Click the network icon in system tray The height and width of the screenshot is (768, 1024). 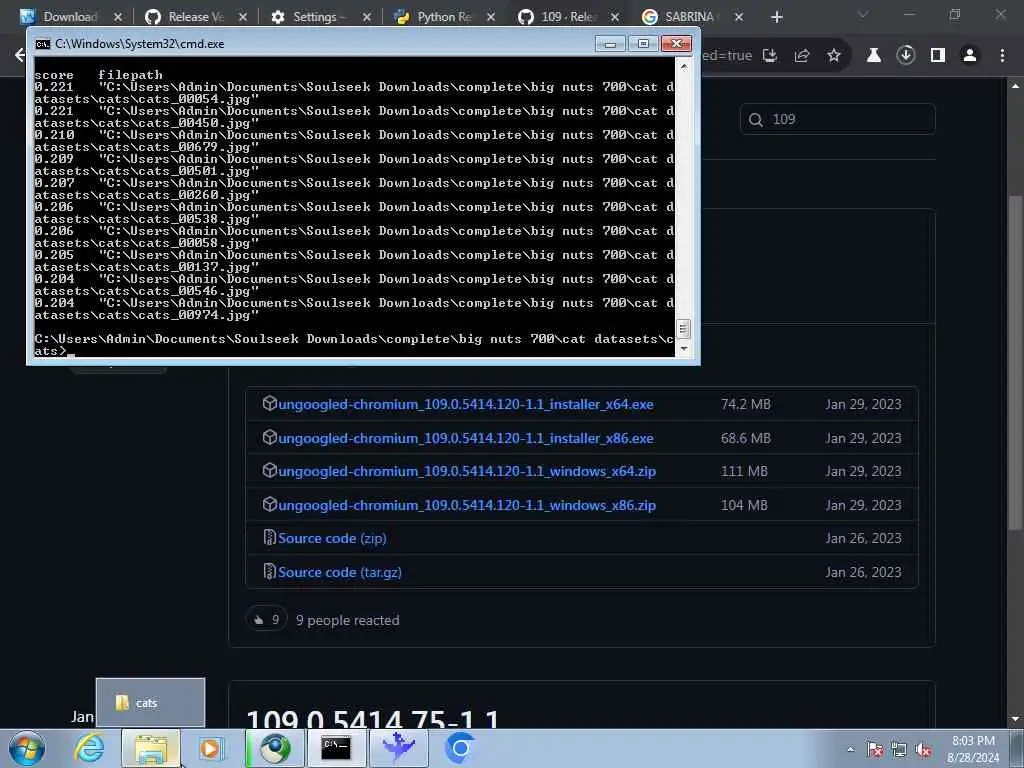tap(899, 750)
